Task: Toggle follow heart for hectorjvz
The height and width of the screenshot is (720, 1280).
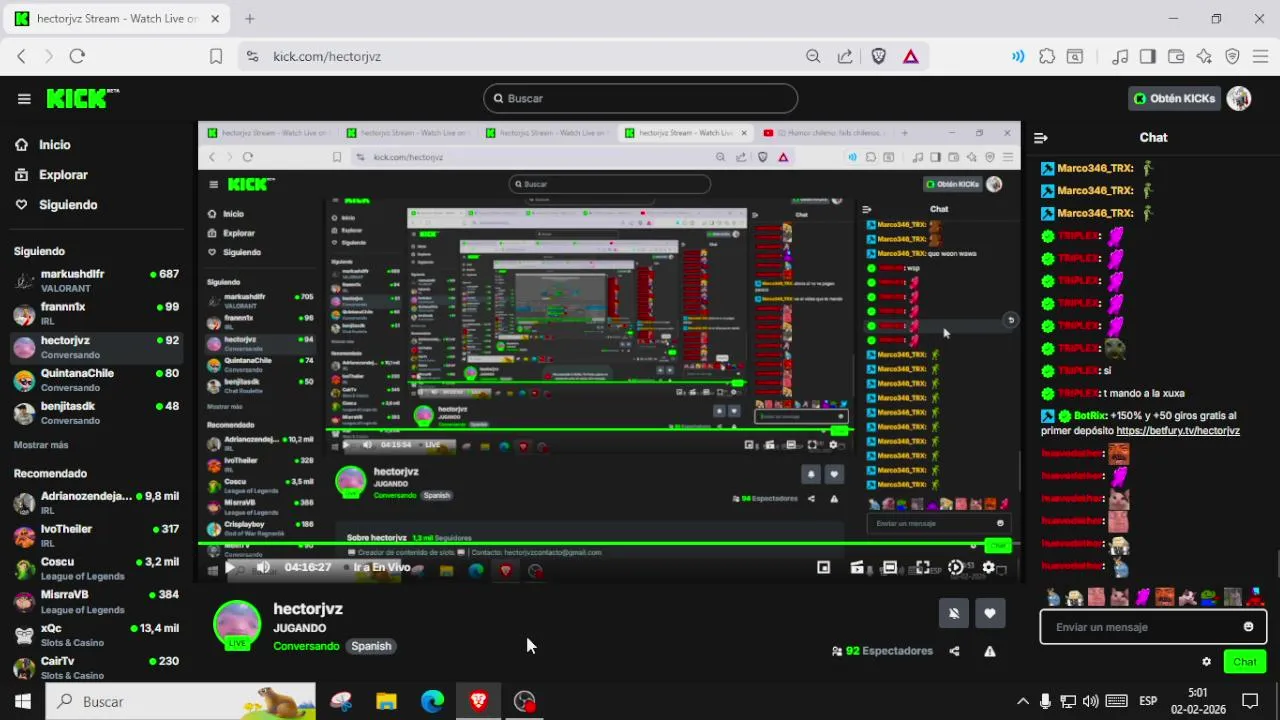Action: pos(990,613)
